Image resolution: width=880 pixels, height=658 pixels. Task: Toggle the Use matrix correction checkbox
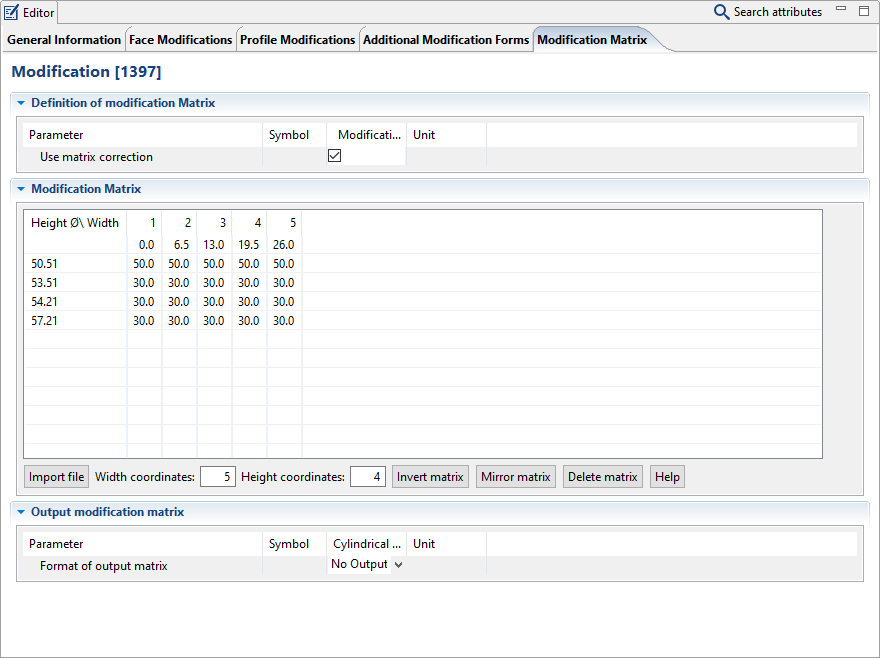[x=335, y=156]
